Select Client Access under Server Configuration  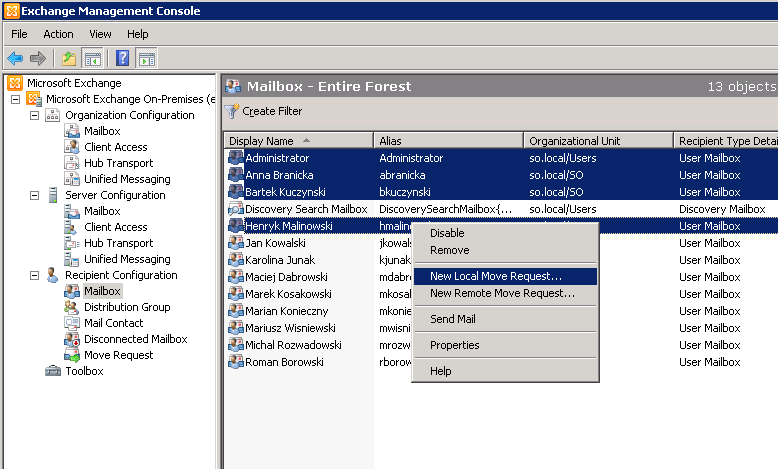(116, 227)
